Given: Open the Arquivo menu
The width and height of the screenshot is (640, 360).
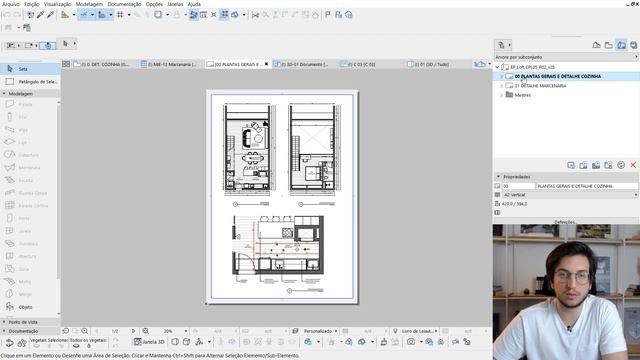Looking at the screenshot, I should pos(11,4).
